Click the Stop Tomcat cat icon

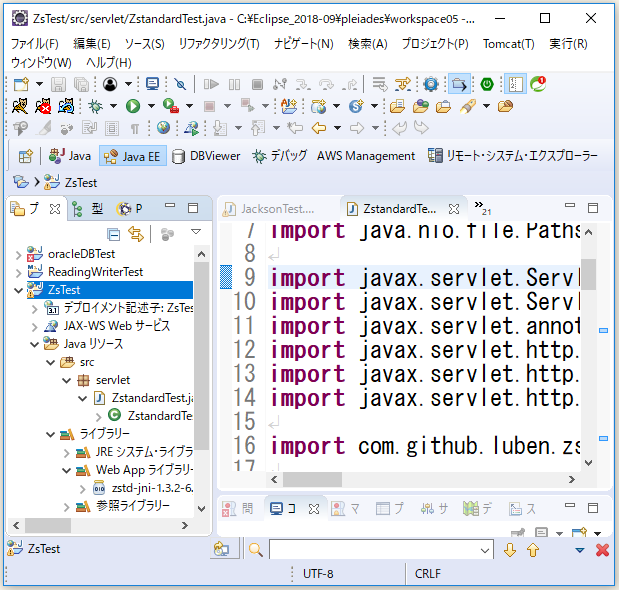coord(43,106)
